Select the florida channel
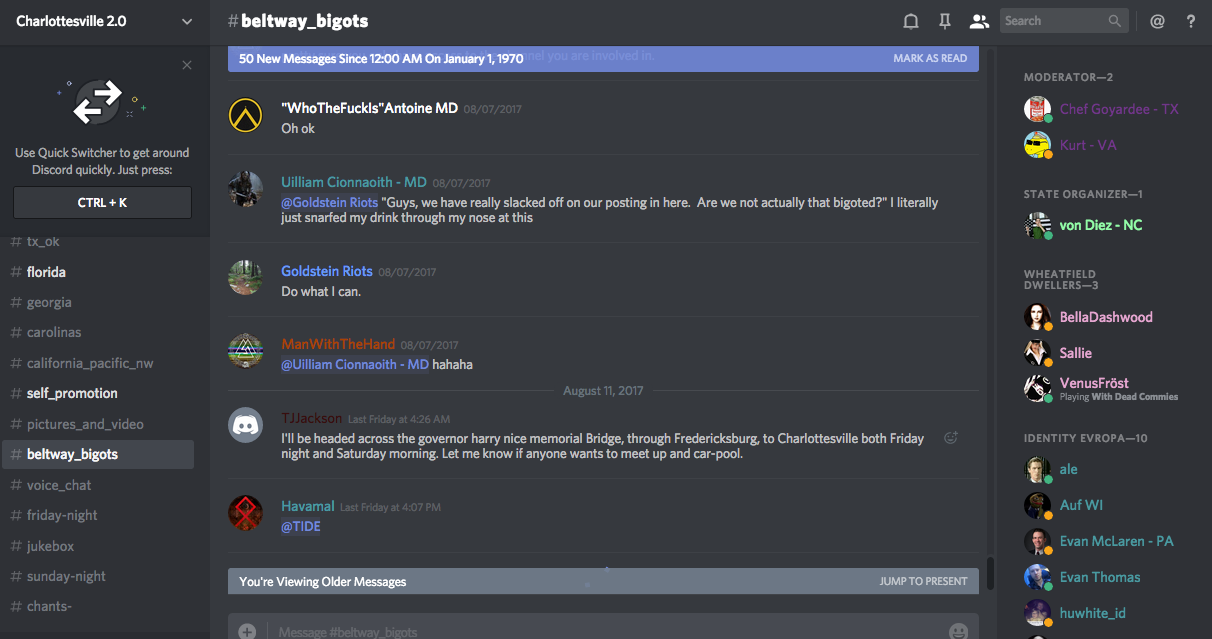The image size is (1212, 639). pos(46,272)
